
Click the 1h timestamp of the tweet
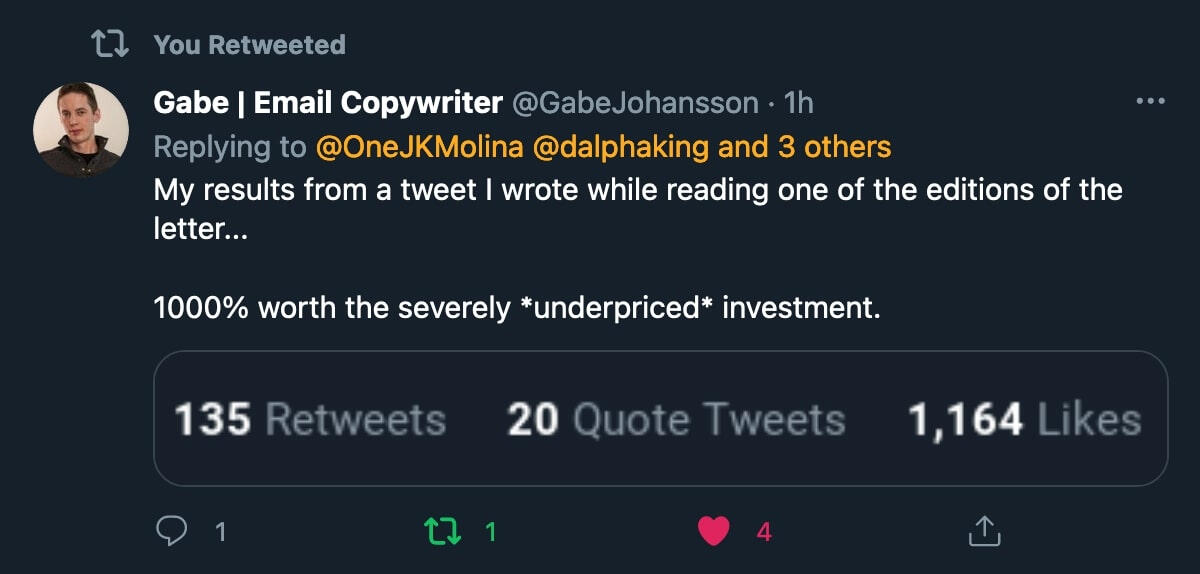tap(800, 102)
